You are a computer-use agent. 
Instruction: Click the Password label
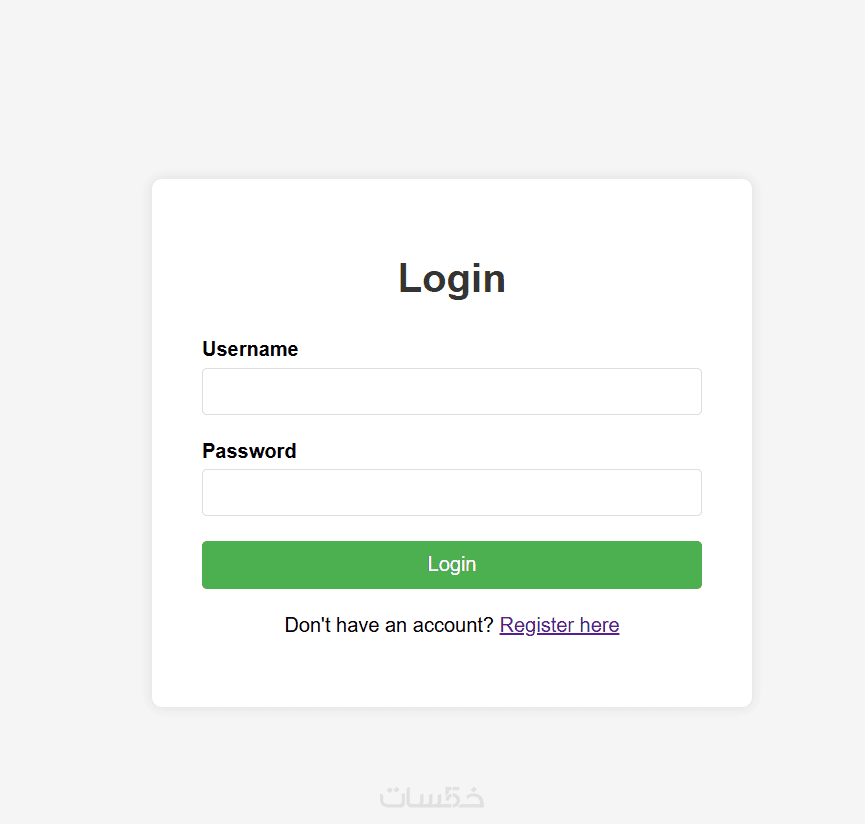coord(249,451)
